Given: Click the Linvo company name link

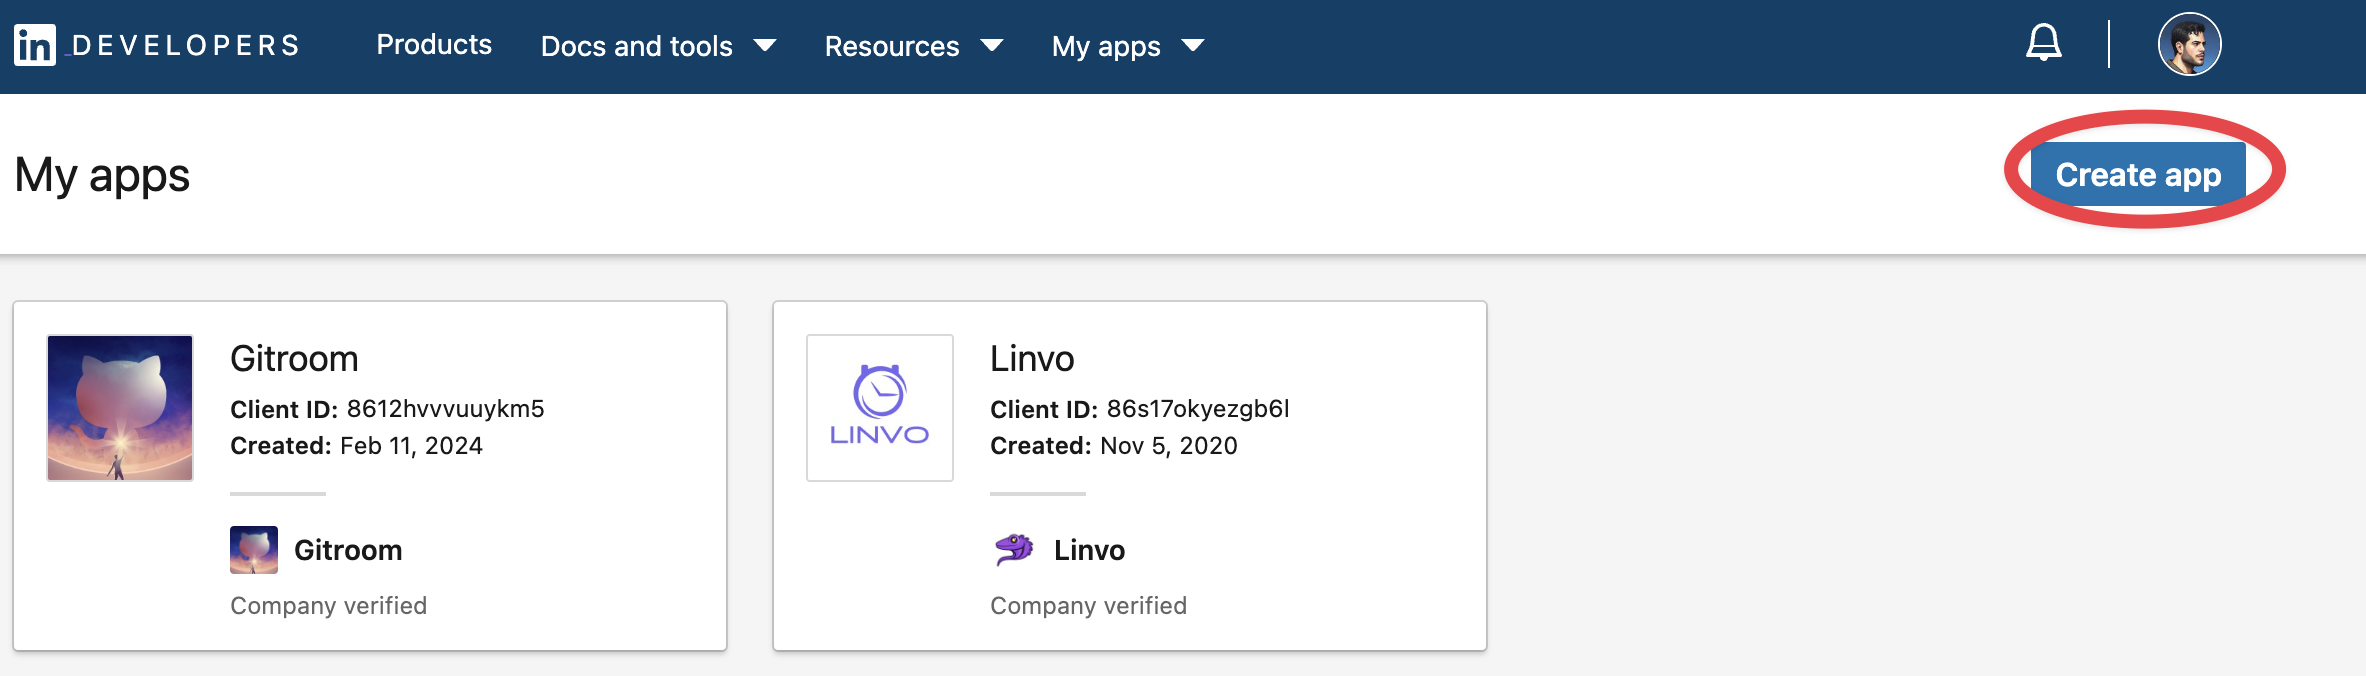Looking at the screenshot, I should [x=1089, y=550].
